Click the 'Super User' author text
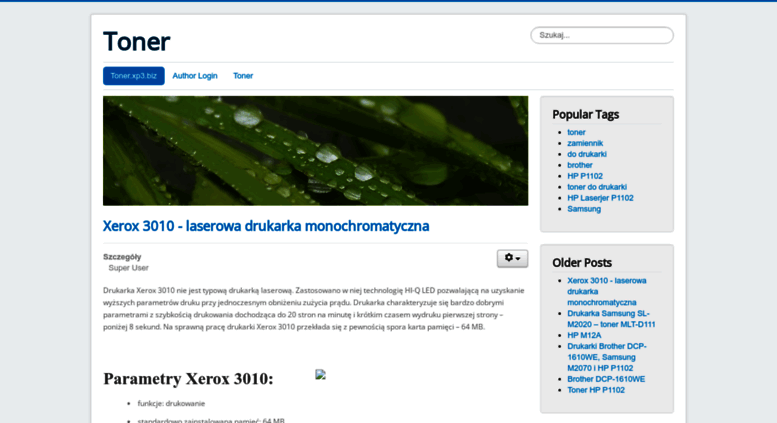The width and height of the screenshot is (777, 423). point(128,267)
